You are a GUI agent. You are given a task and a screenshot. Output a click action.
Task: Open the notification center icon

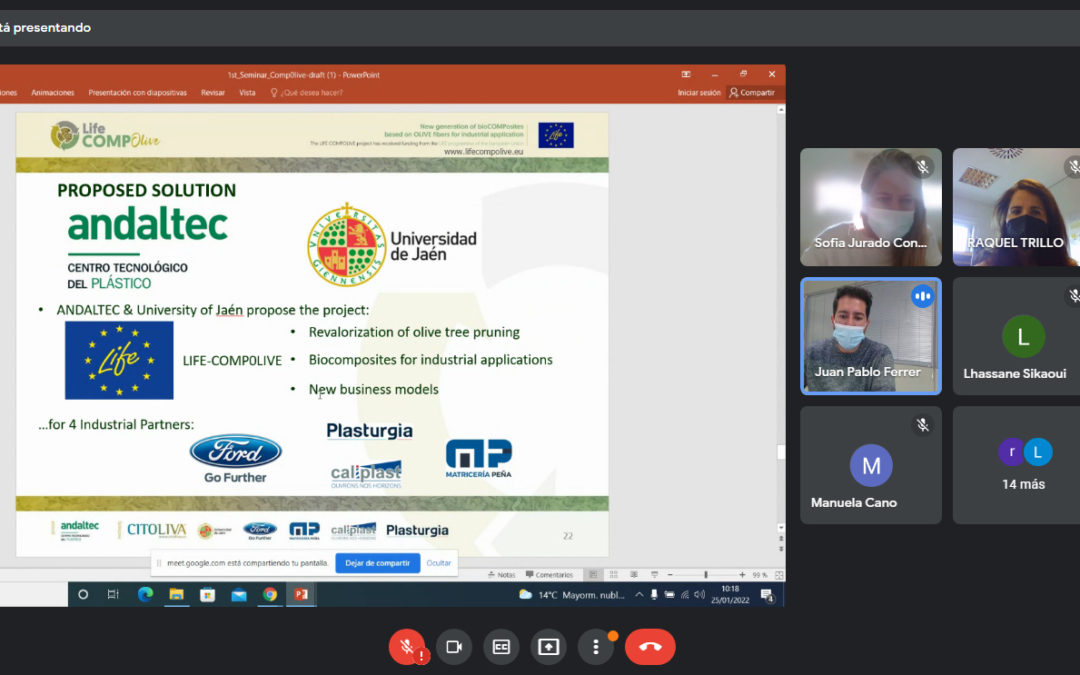coord(767,595)
